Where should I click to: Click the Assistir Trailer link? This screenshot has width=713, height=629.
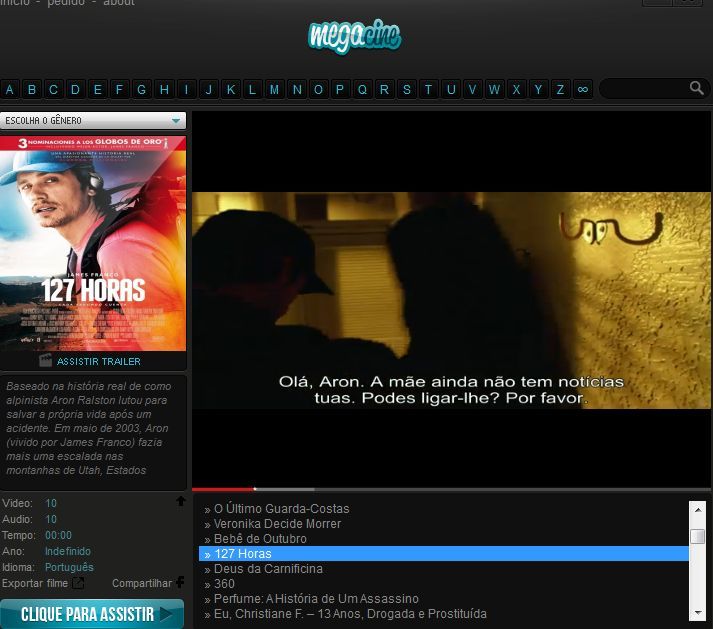(99, 361)
